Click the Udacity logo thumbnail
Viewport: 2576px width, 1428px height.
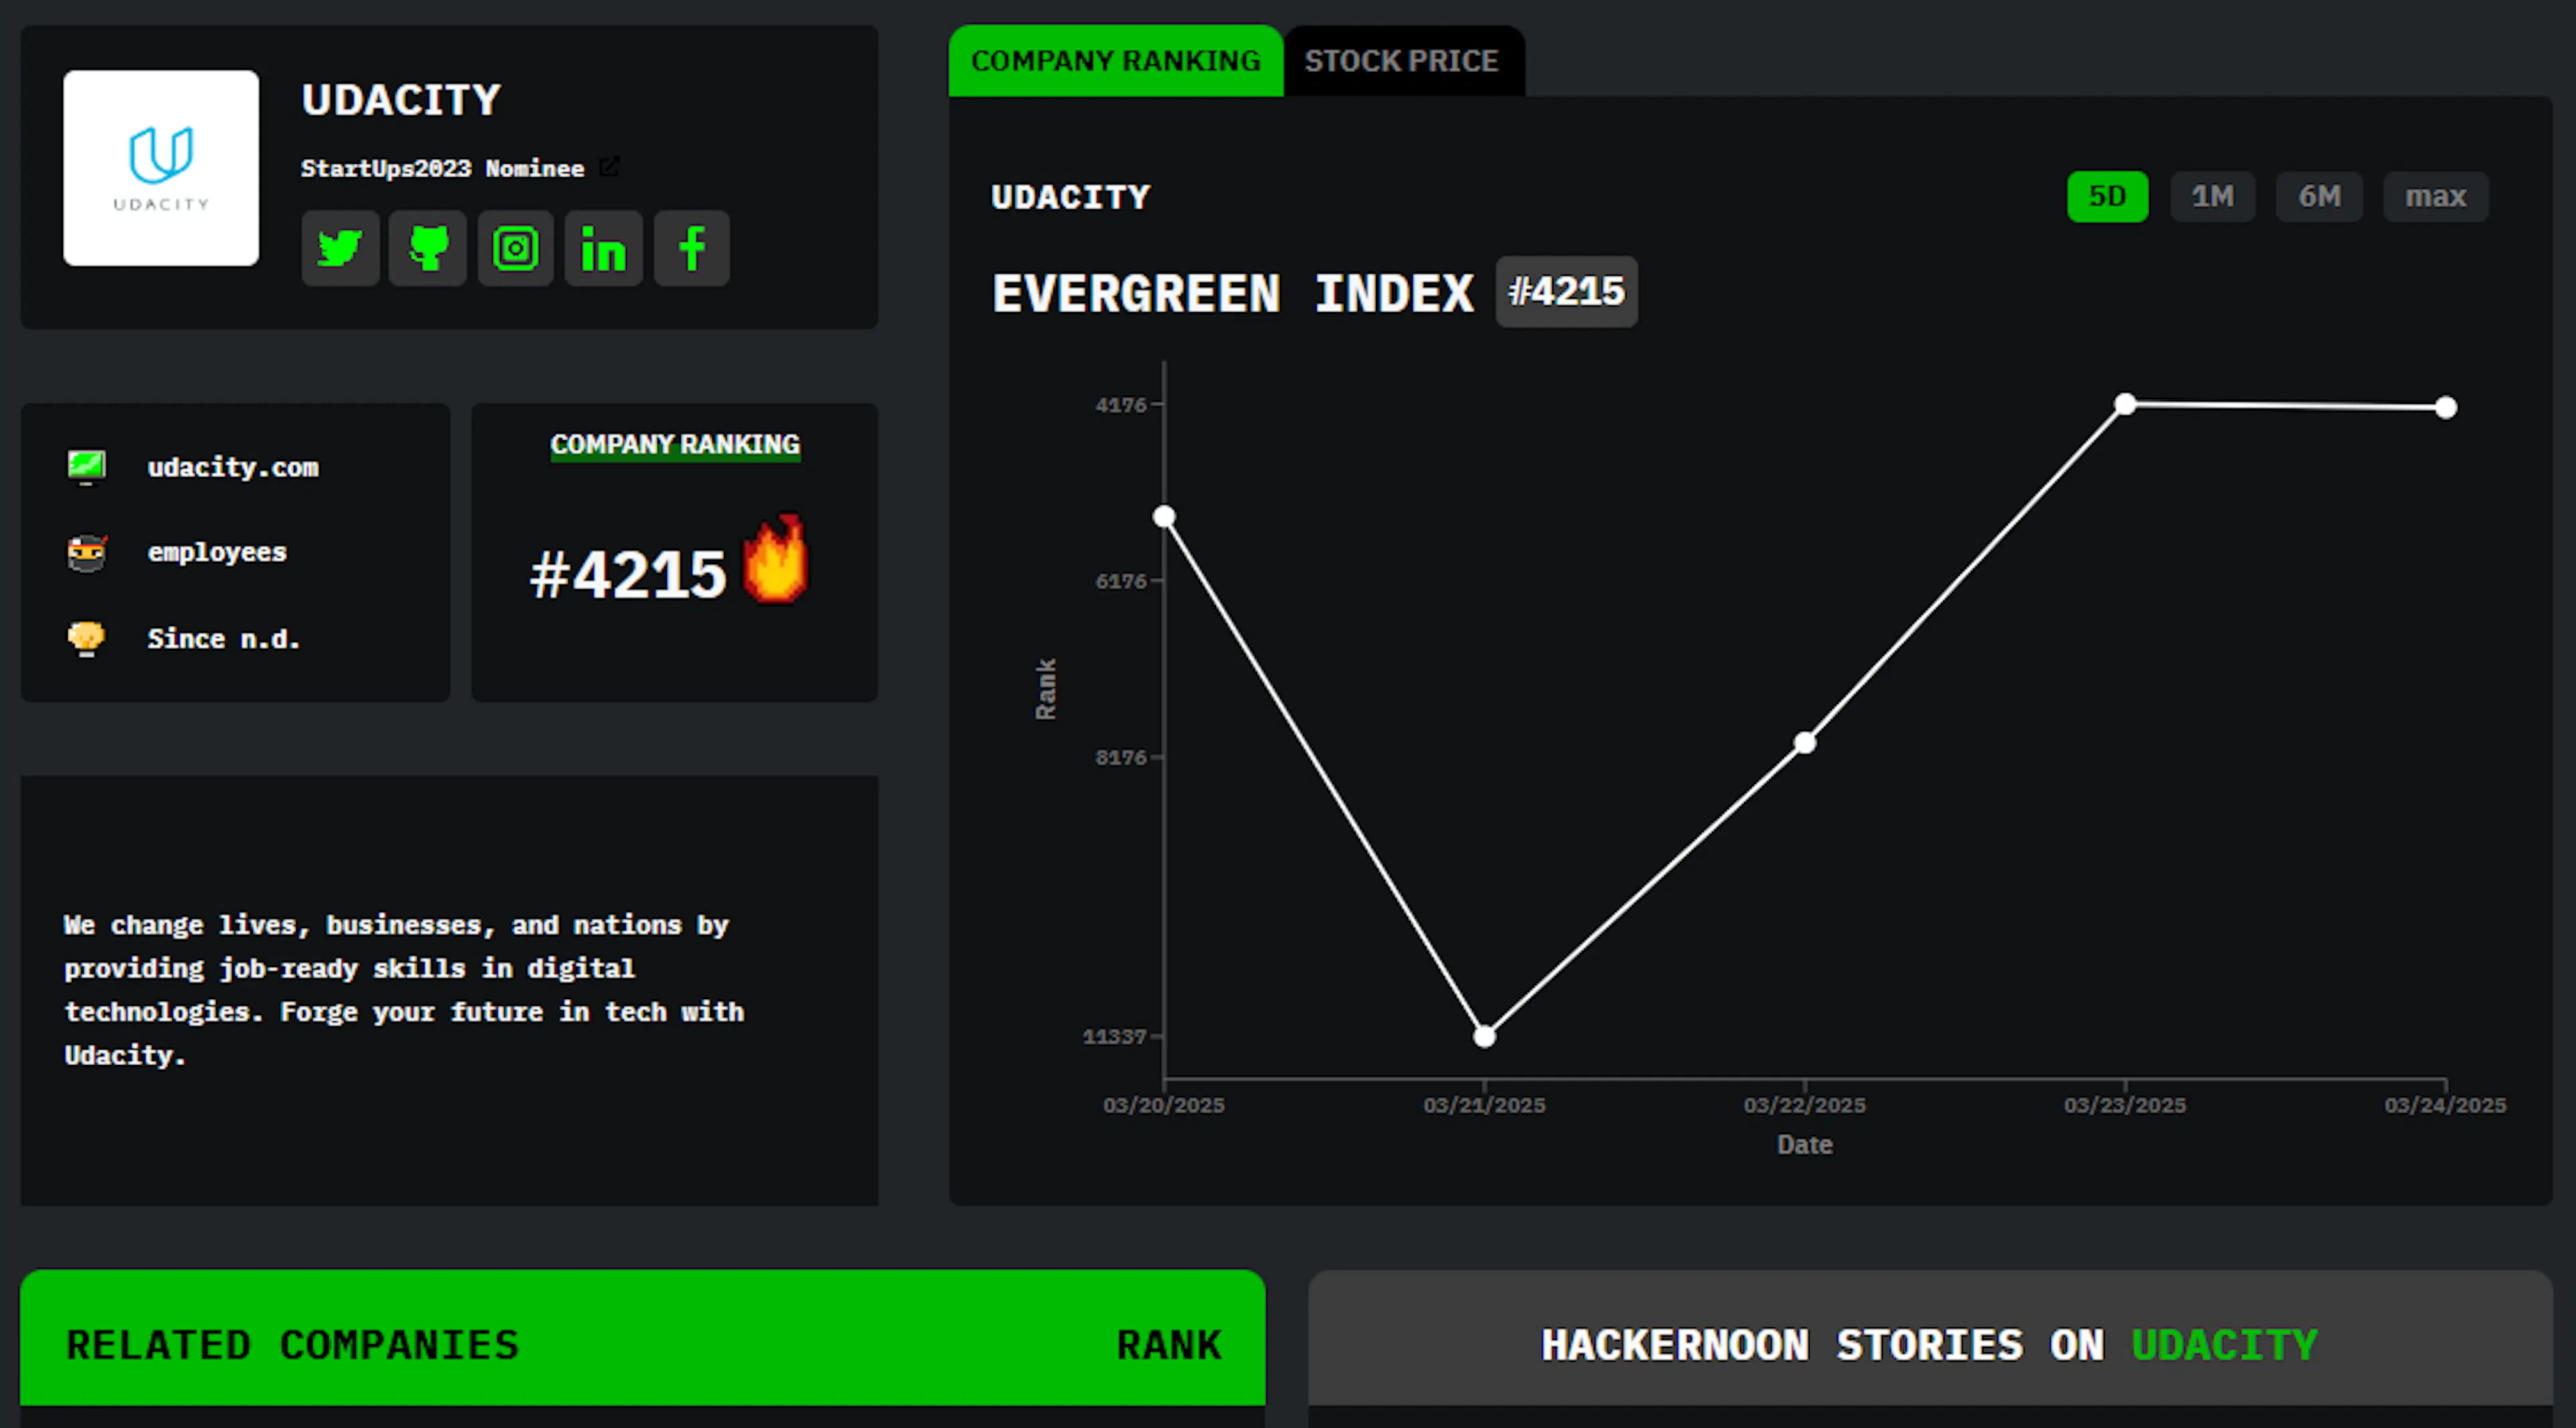[161, 168]
